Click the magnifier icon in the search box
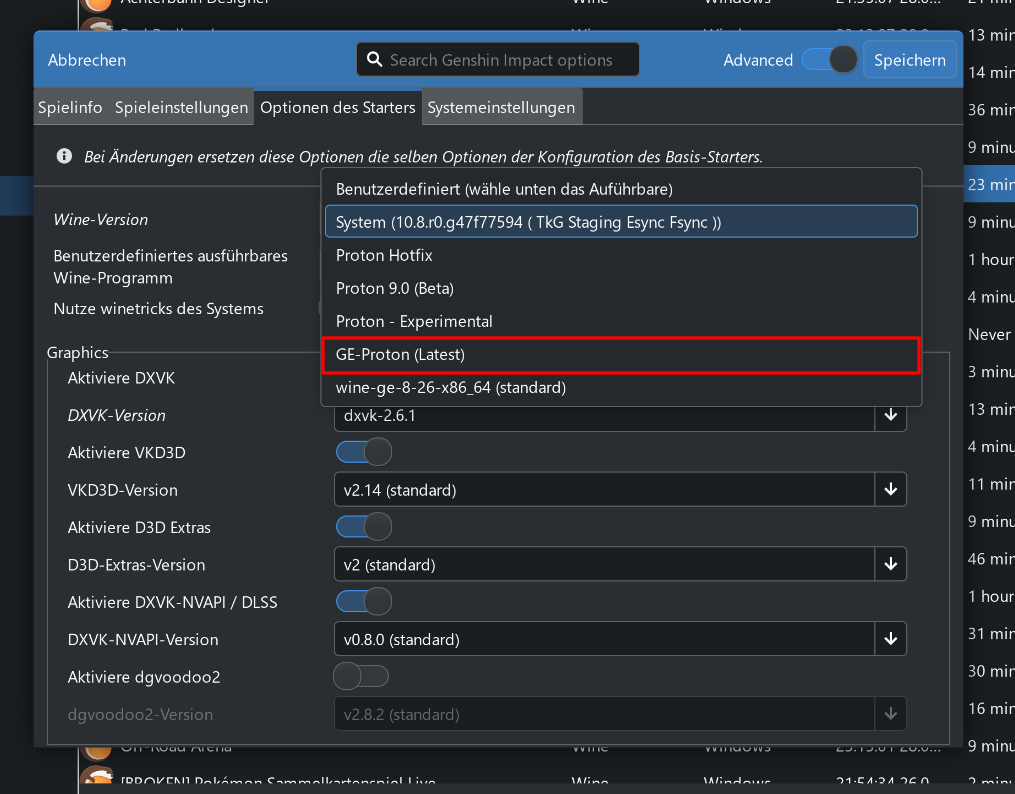Screen dimensions: 1015x794 pyautogui.click(x=374, y=60)
